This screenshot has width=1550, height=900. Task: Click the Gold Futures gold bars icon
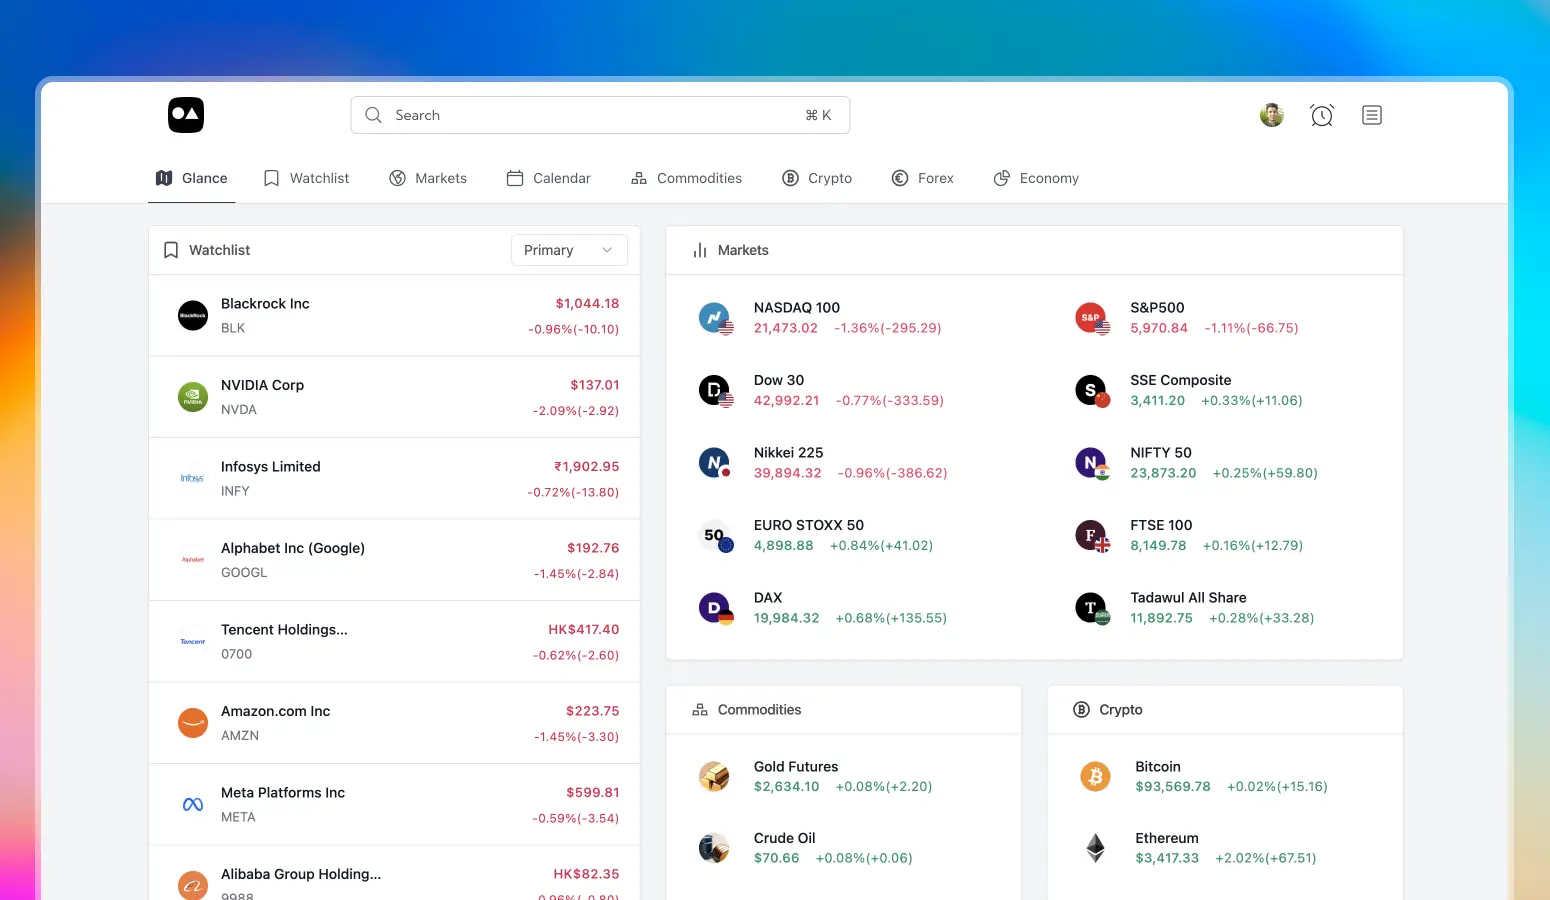[714, 776]
